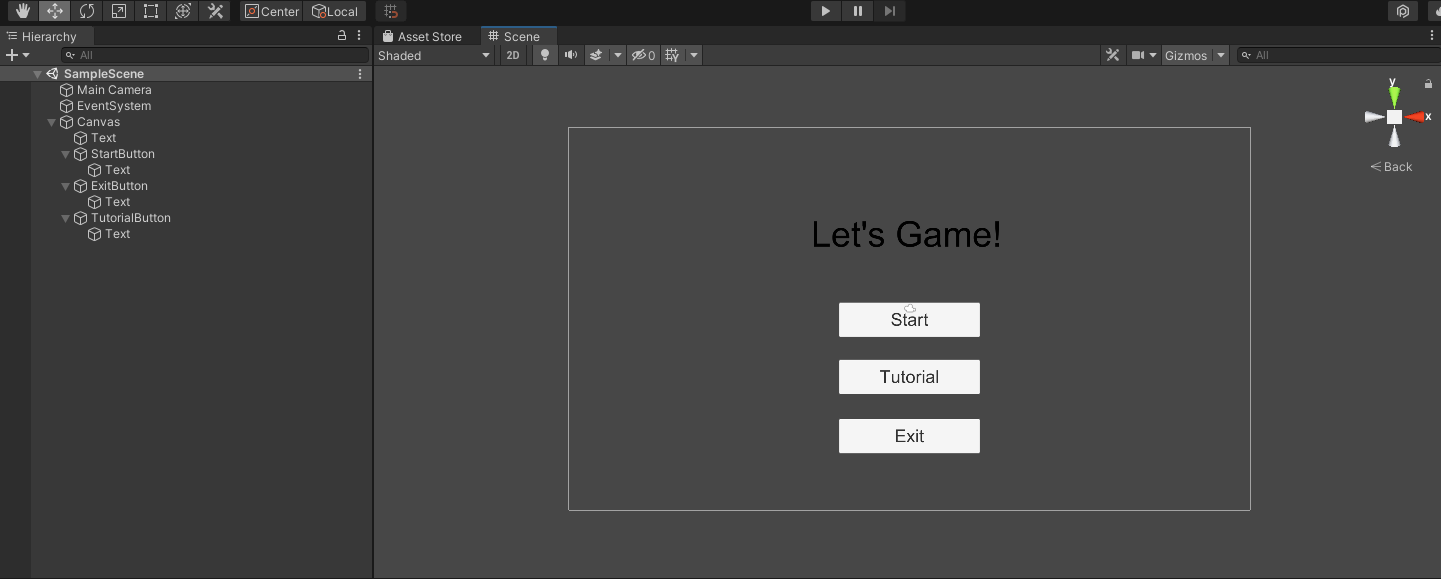Pause the game playback

pos(857,11)
